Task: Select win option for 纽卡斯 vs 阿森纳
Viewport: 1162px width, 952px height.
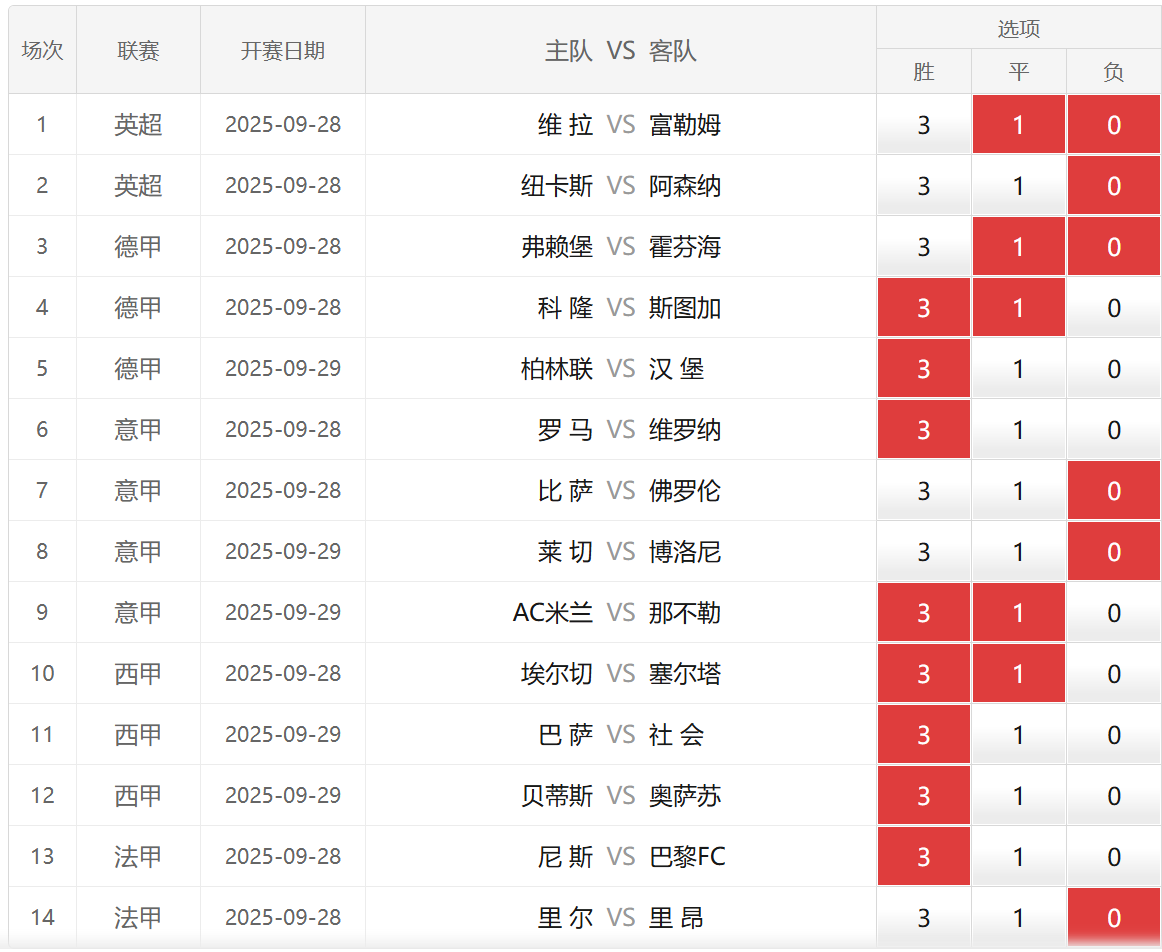Action: tap(923, 186)
